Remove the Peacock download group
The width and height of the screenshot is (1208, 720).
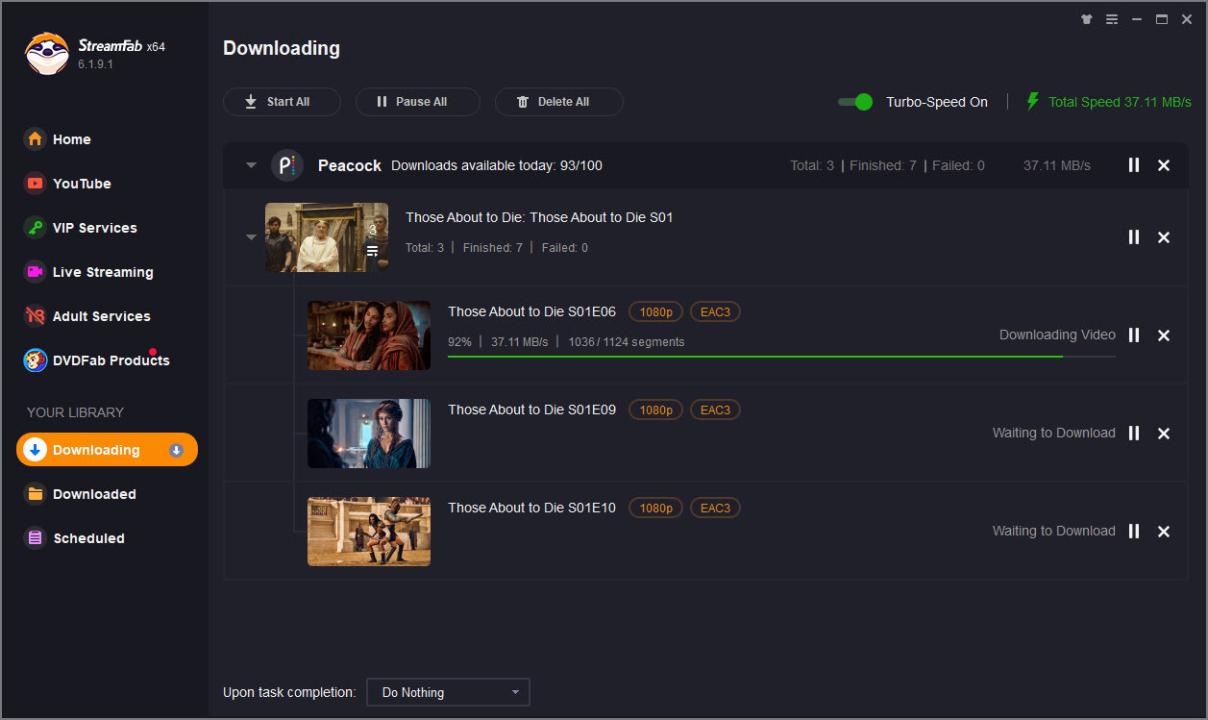(x=1164, y=165)
